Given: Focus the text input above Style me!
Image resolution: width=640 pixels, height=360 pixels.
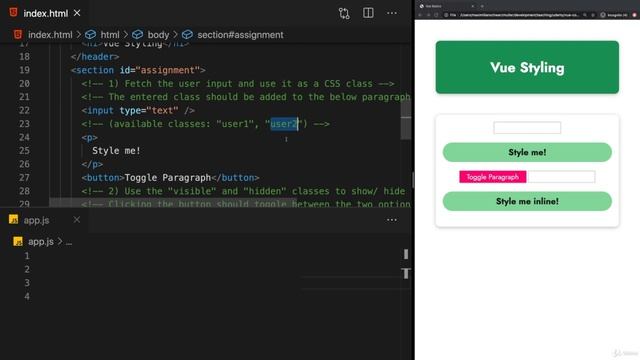Looking at the screenshot, I should 527,128.
